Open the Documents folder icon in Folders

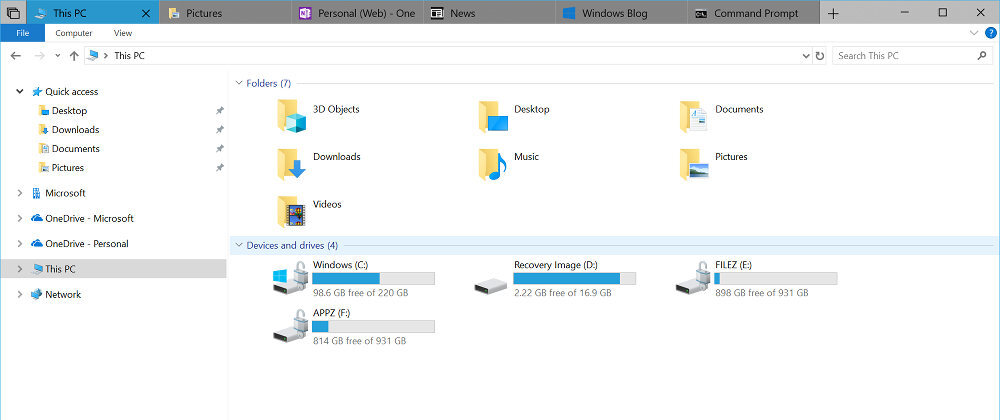point(694,116)
